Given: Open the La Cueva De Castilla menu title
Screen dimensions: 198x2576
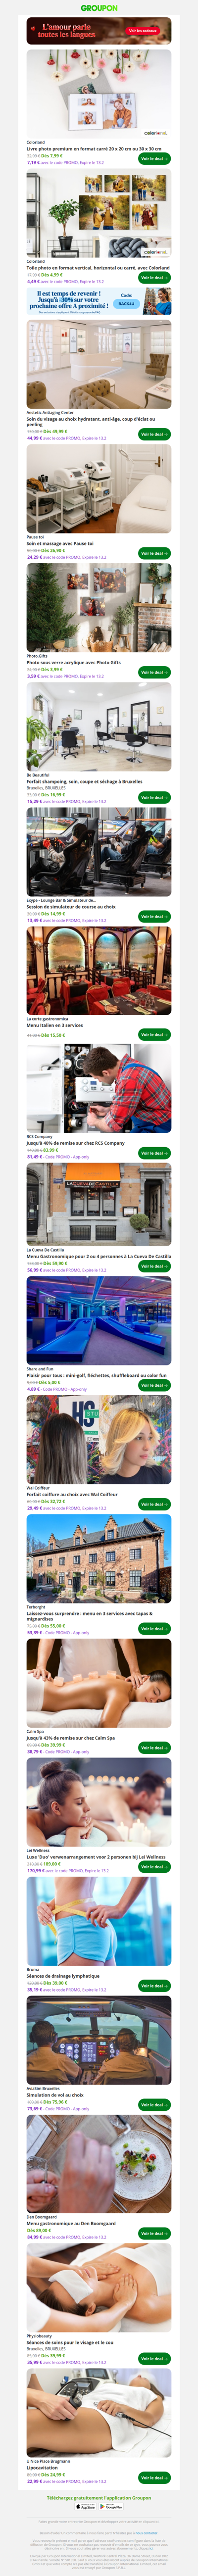Looking at the screenshot, I should pos(99,1256).
